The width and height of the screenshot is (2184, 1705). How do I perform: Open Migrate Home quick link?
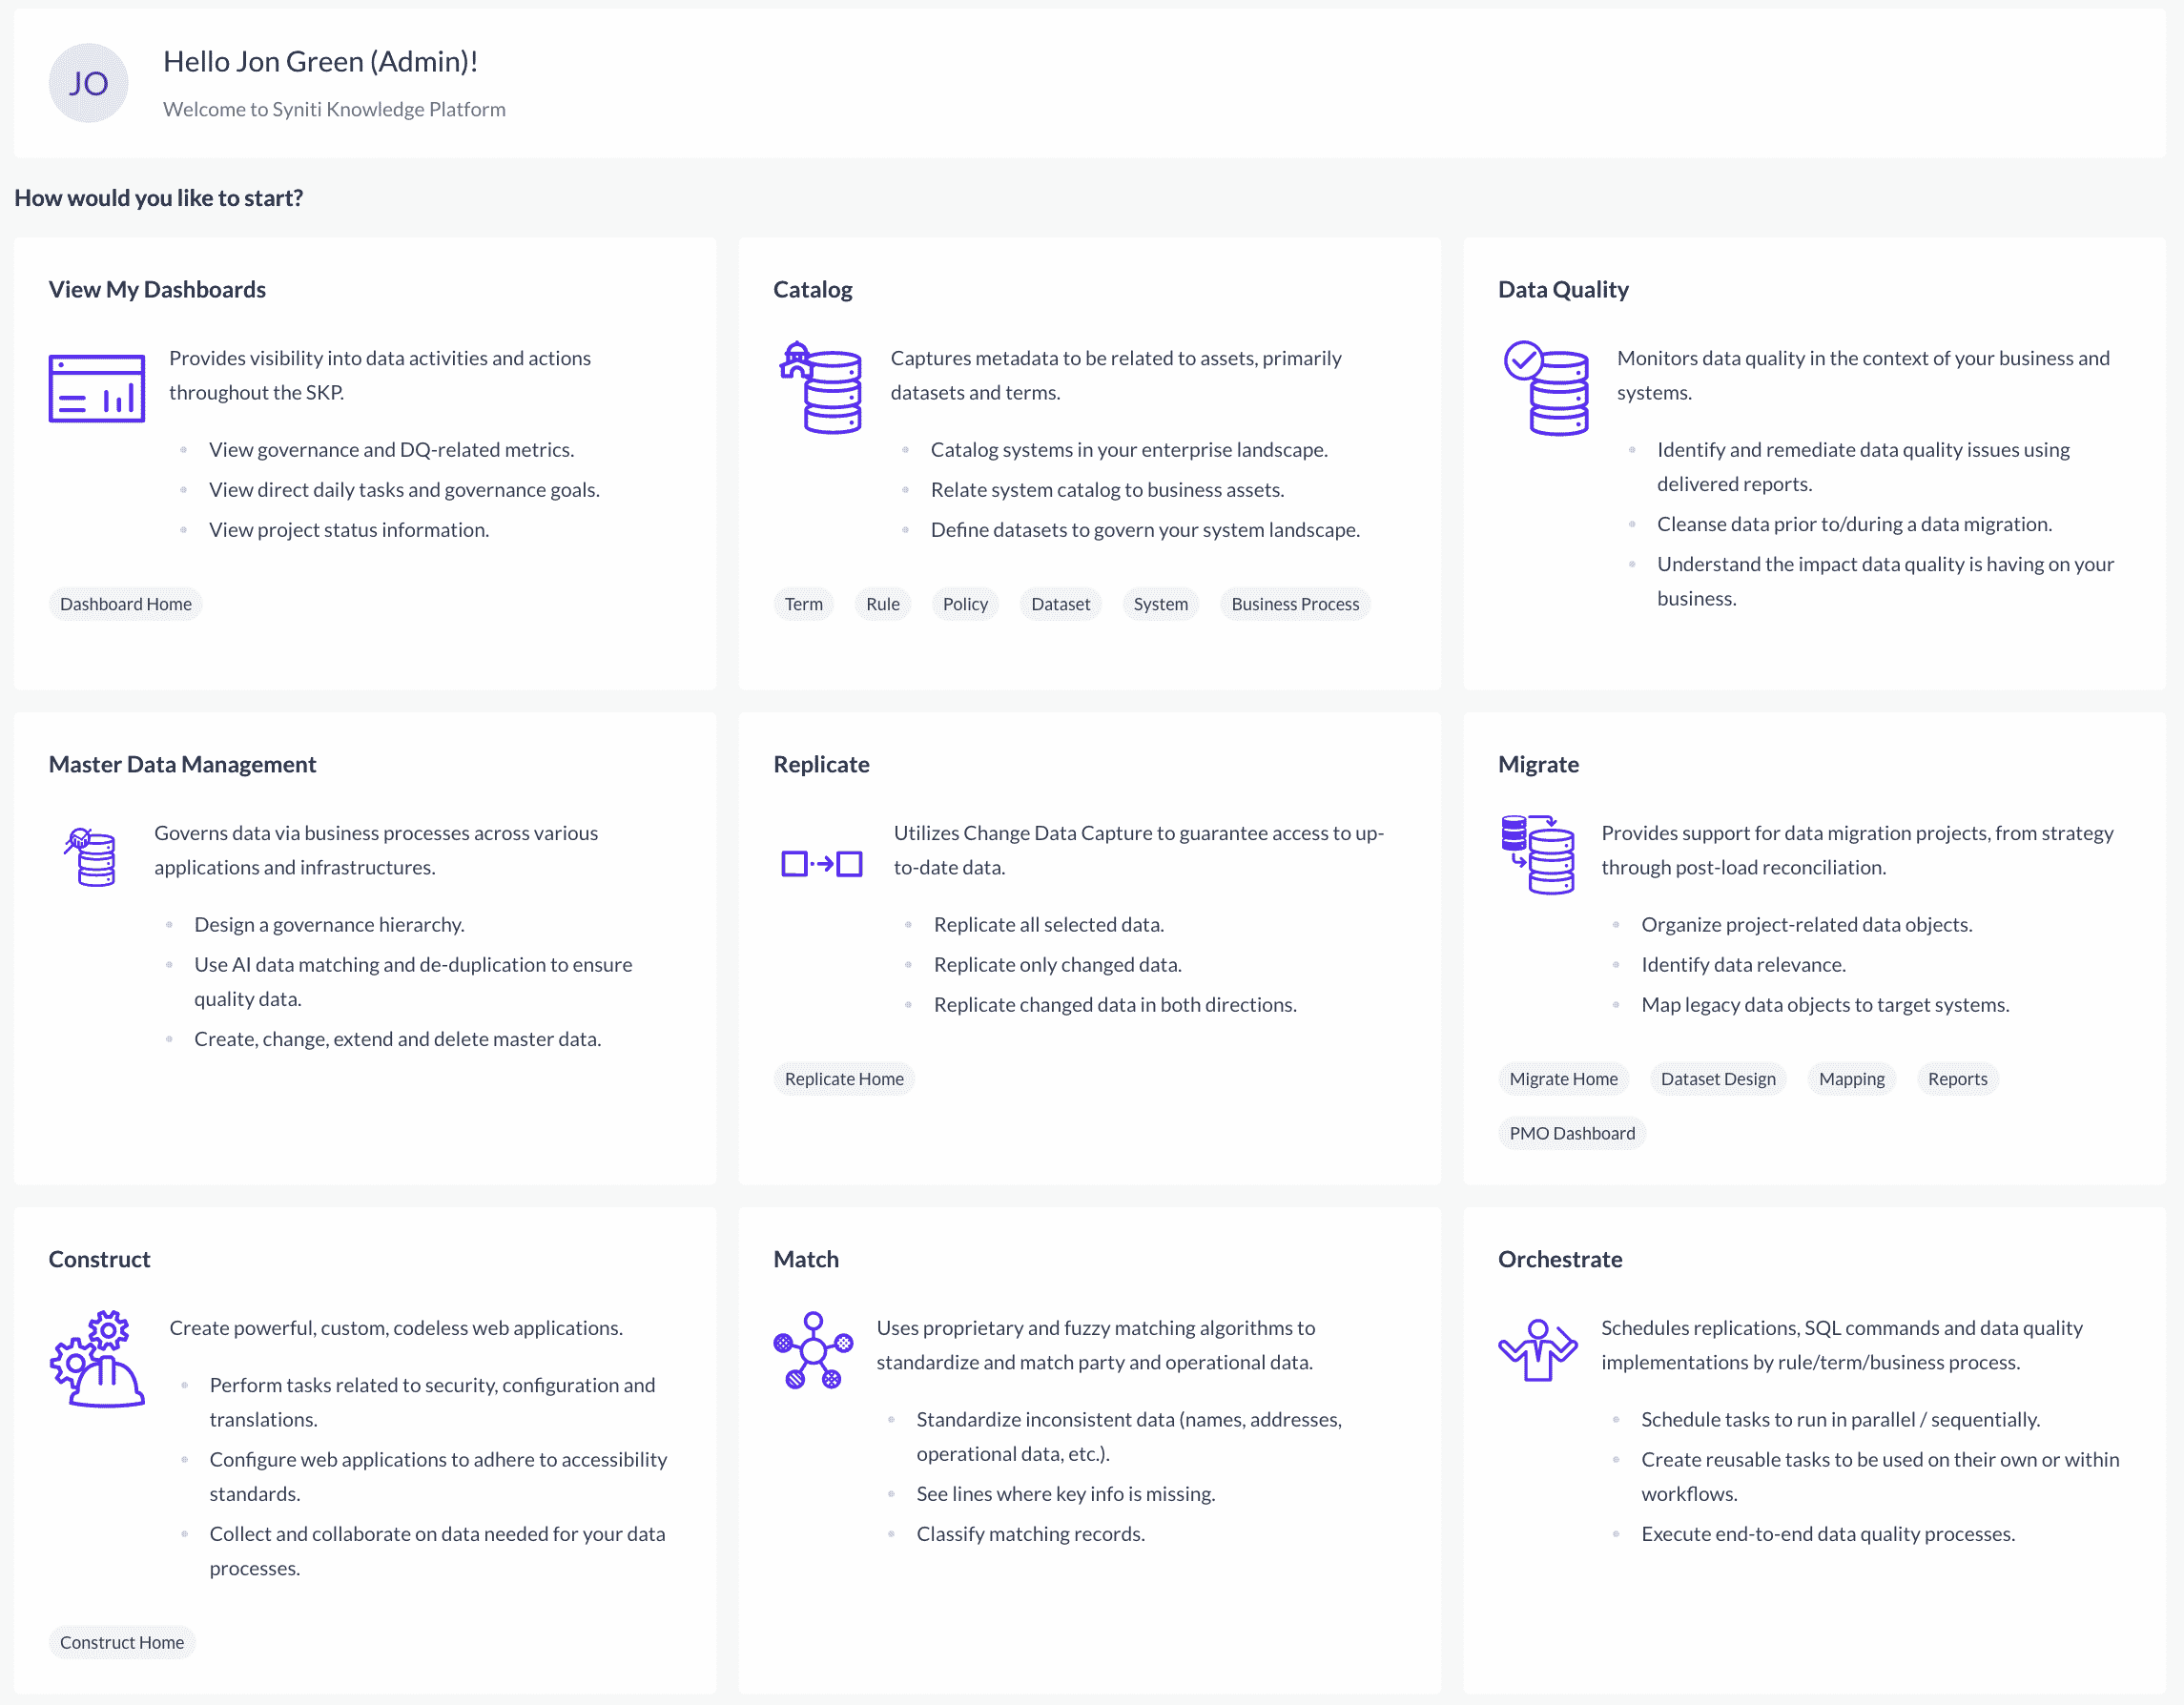point(1562,1078)
